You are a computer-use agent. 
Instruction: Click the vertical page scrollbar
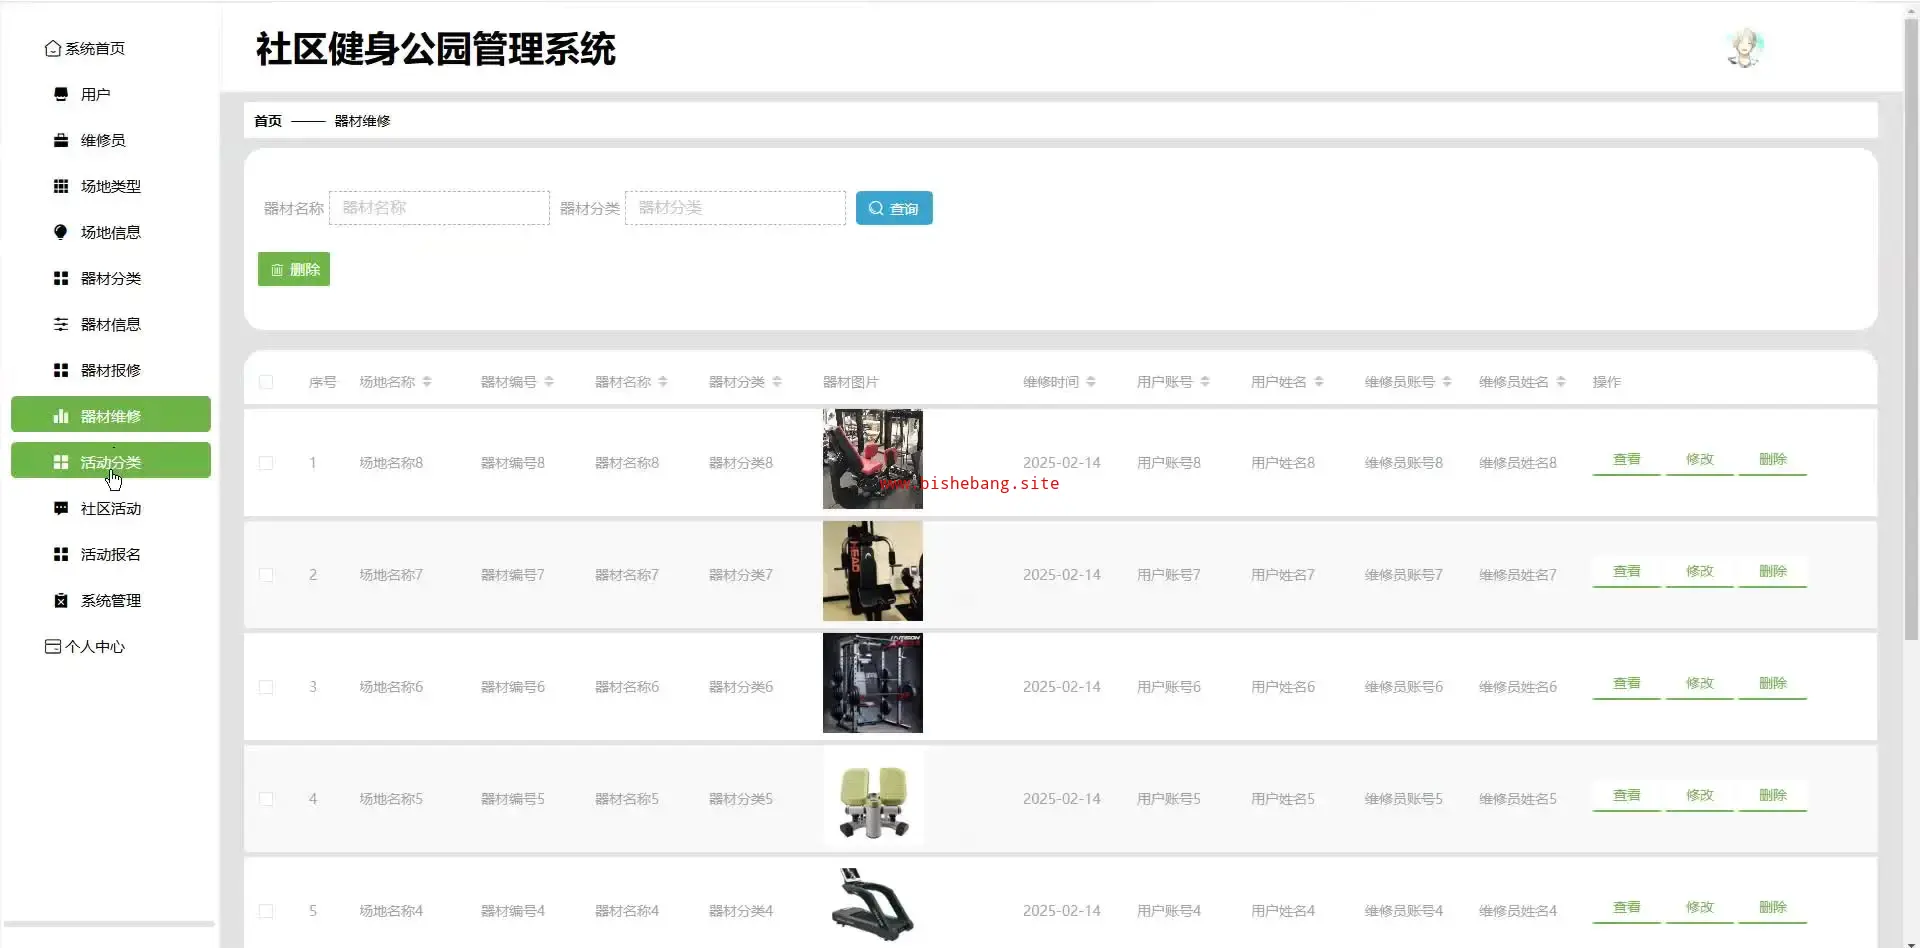click(1911, 330)
